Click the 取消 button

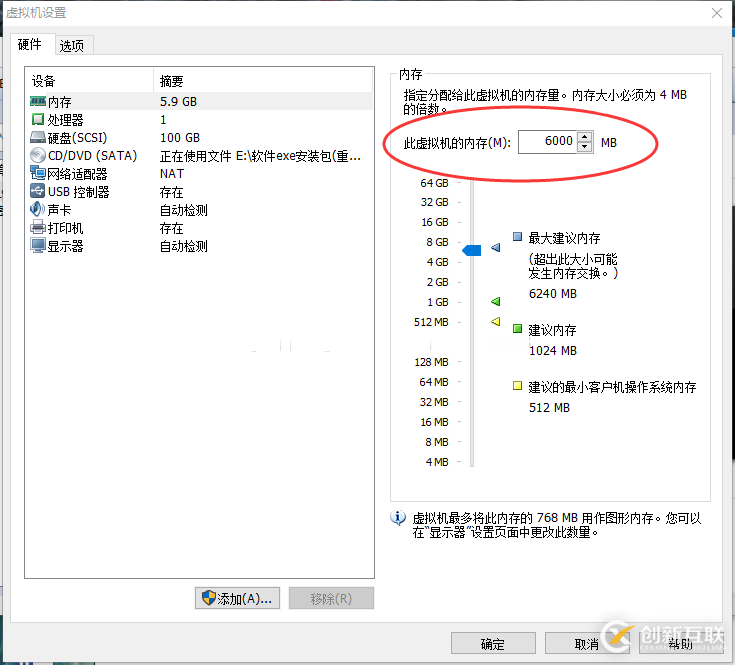coord(587,644)
